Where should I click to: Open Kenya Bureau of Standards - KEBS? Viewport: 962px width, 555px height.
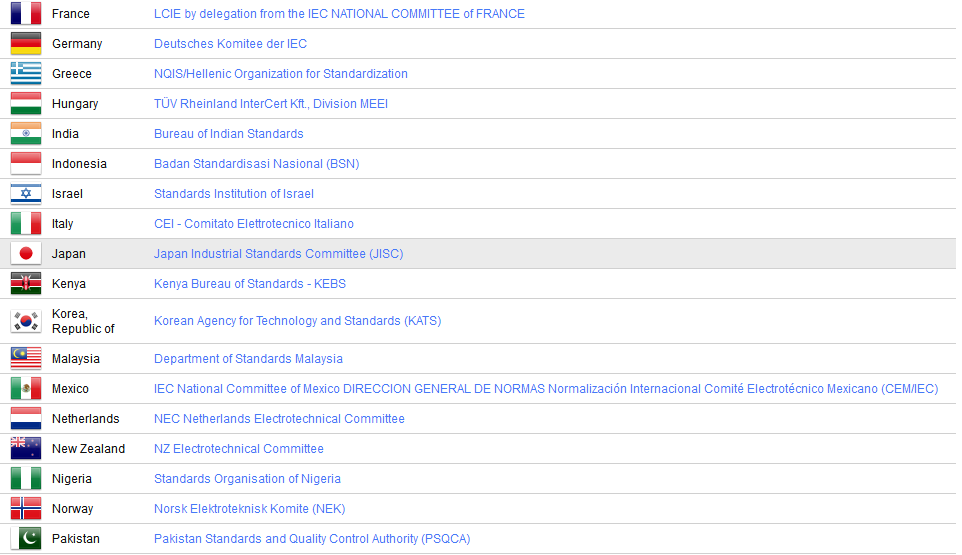249,284
